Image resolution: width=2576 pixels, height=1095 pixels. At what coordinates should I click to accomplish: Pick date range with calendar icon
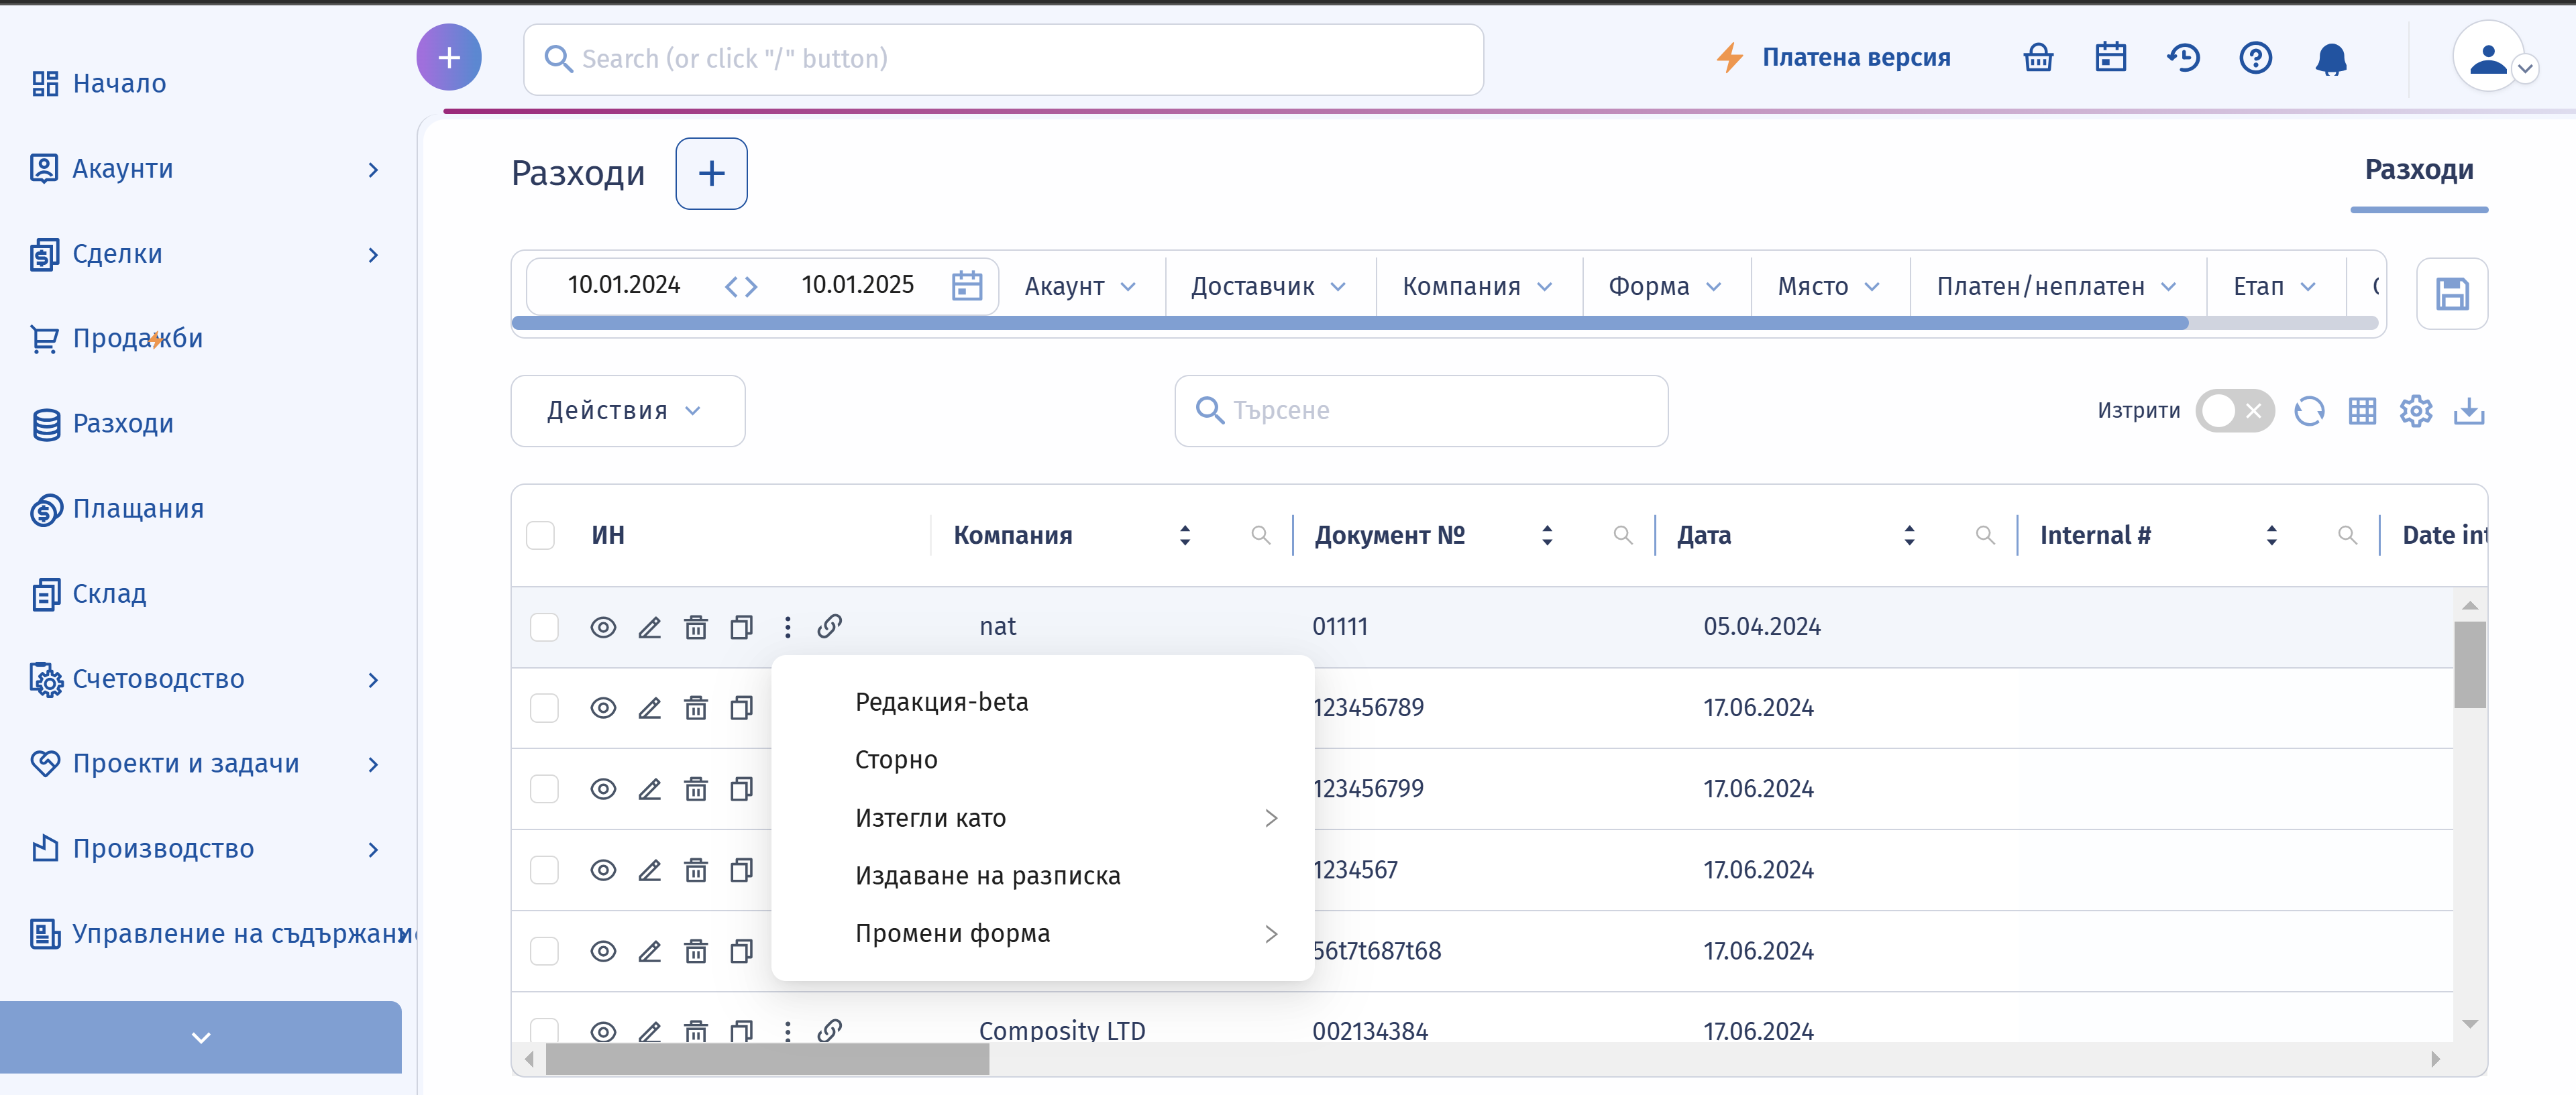(x=966, y=286)
